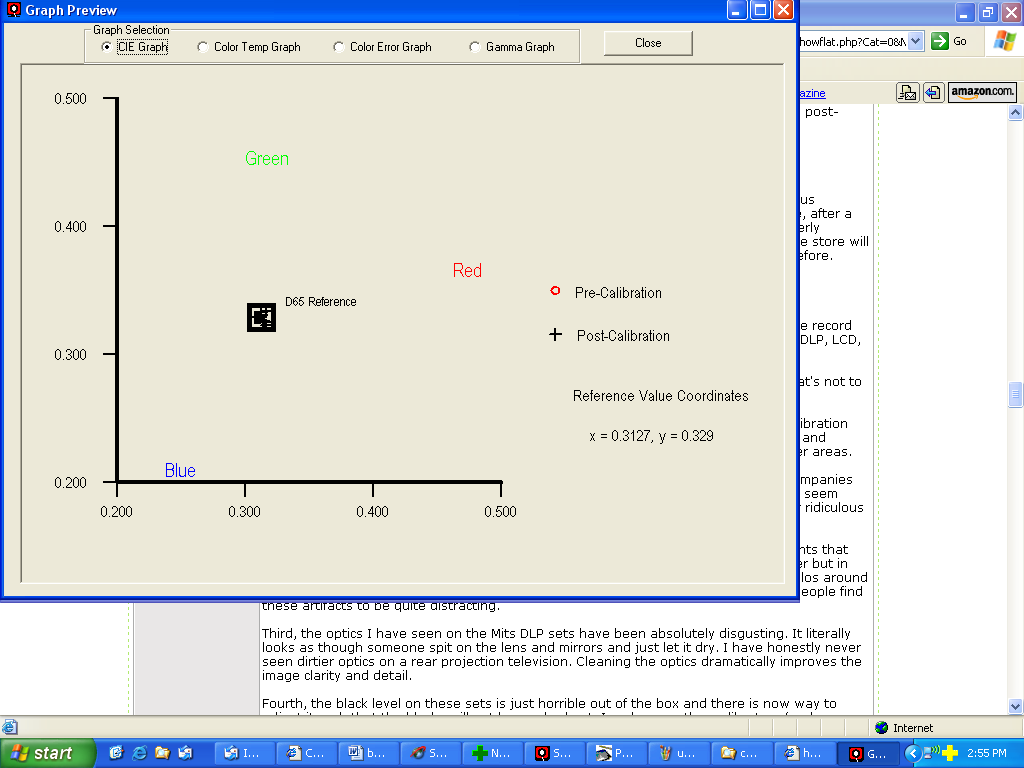Click the Post-Calibration plus legend marker
The height and width of the screenshot is (768, 1024).
(555, 335)
